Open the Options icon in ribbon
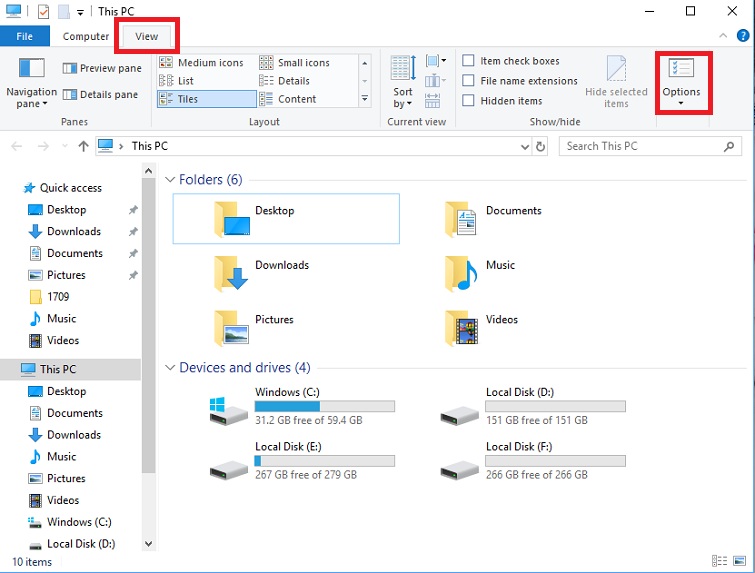Image resolution: width=755 pixels, height=573 pixels. click(x=682, y=72)
